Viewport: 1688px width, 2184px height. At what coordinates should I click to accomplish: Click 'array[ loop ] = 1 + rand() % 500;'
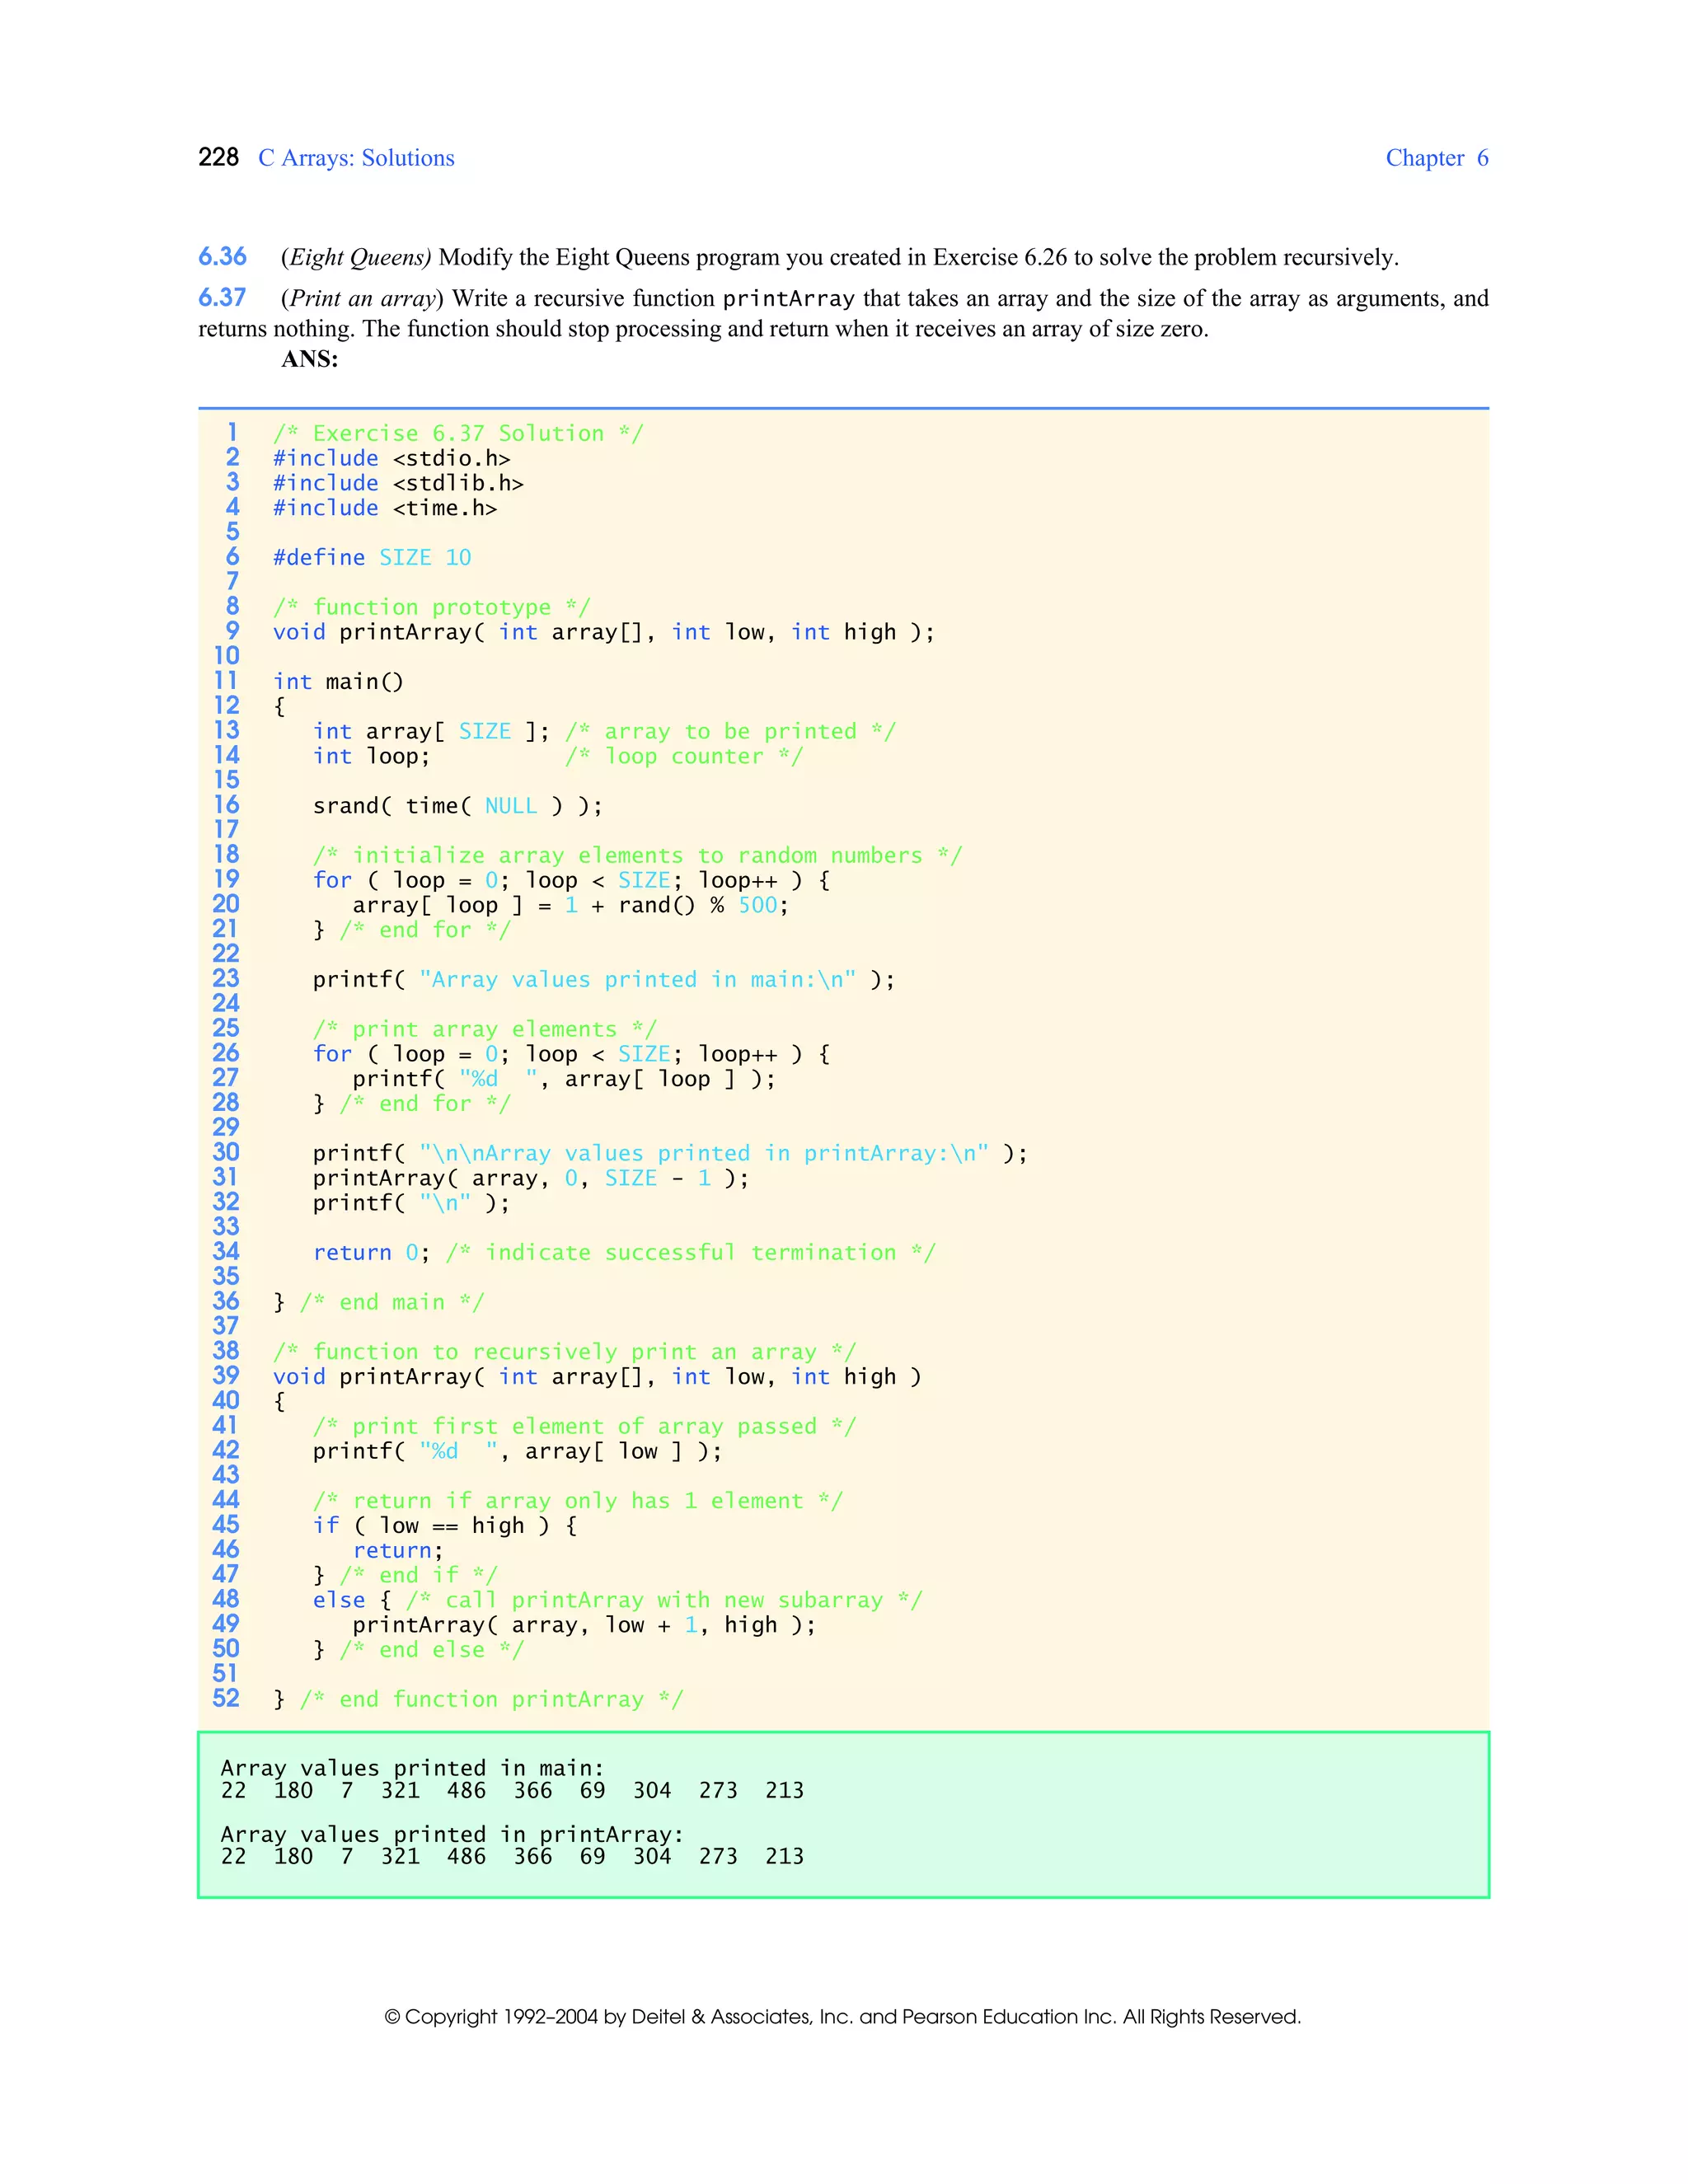coord(570,905)
